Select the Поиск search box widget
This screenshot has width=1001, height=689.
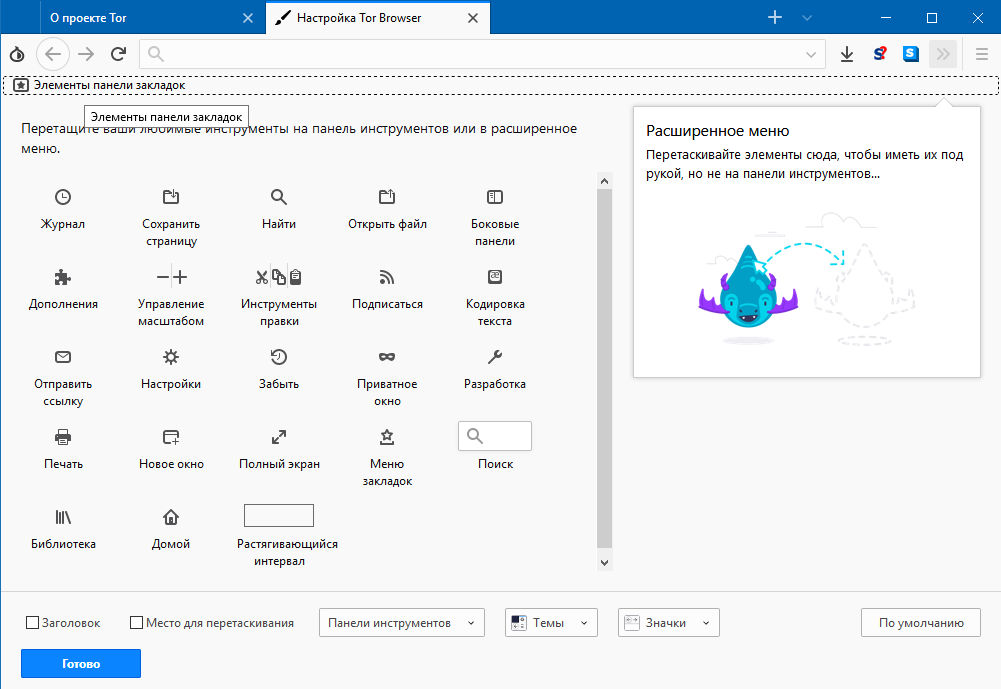click(x=495, y=436)
